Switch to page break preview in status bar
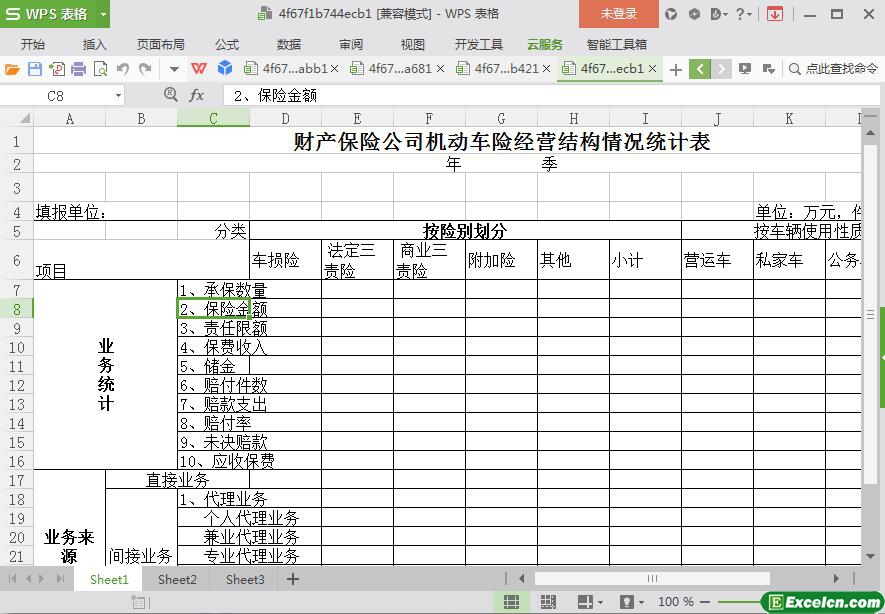The width and height of the screenshot is (885, 614). point(548,602)
